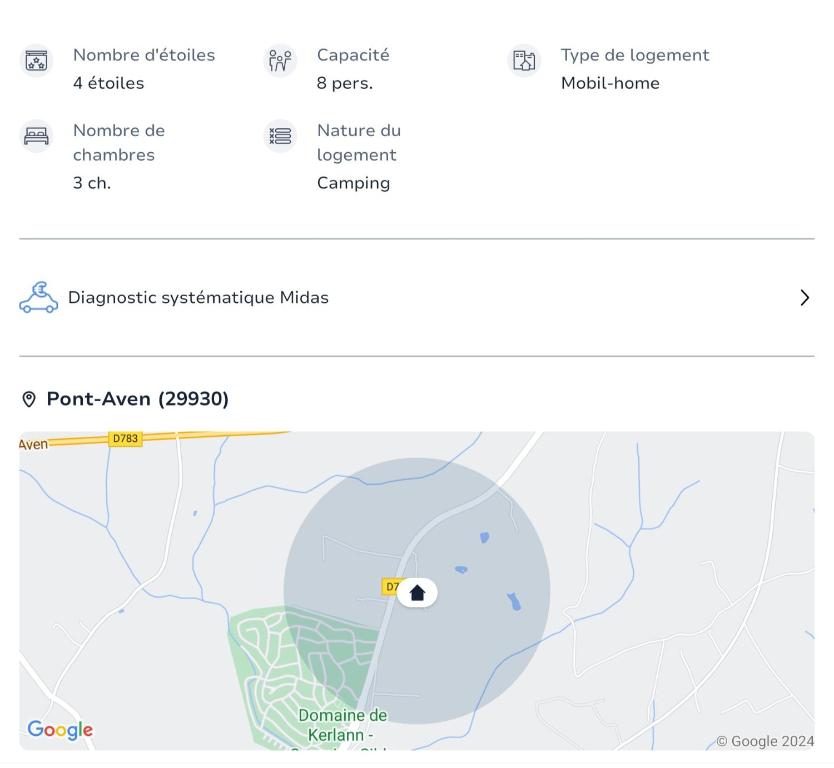This screenshot has height=768, width=834.
Task: Expand the Diagnostic systématique Midas chevron
Action: point(804,298)
